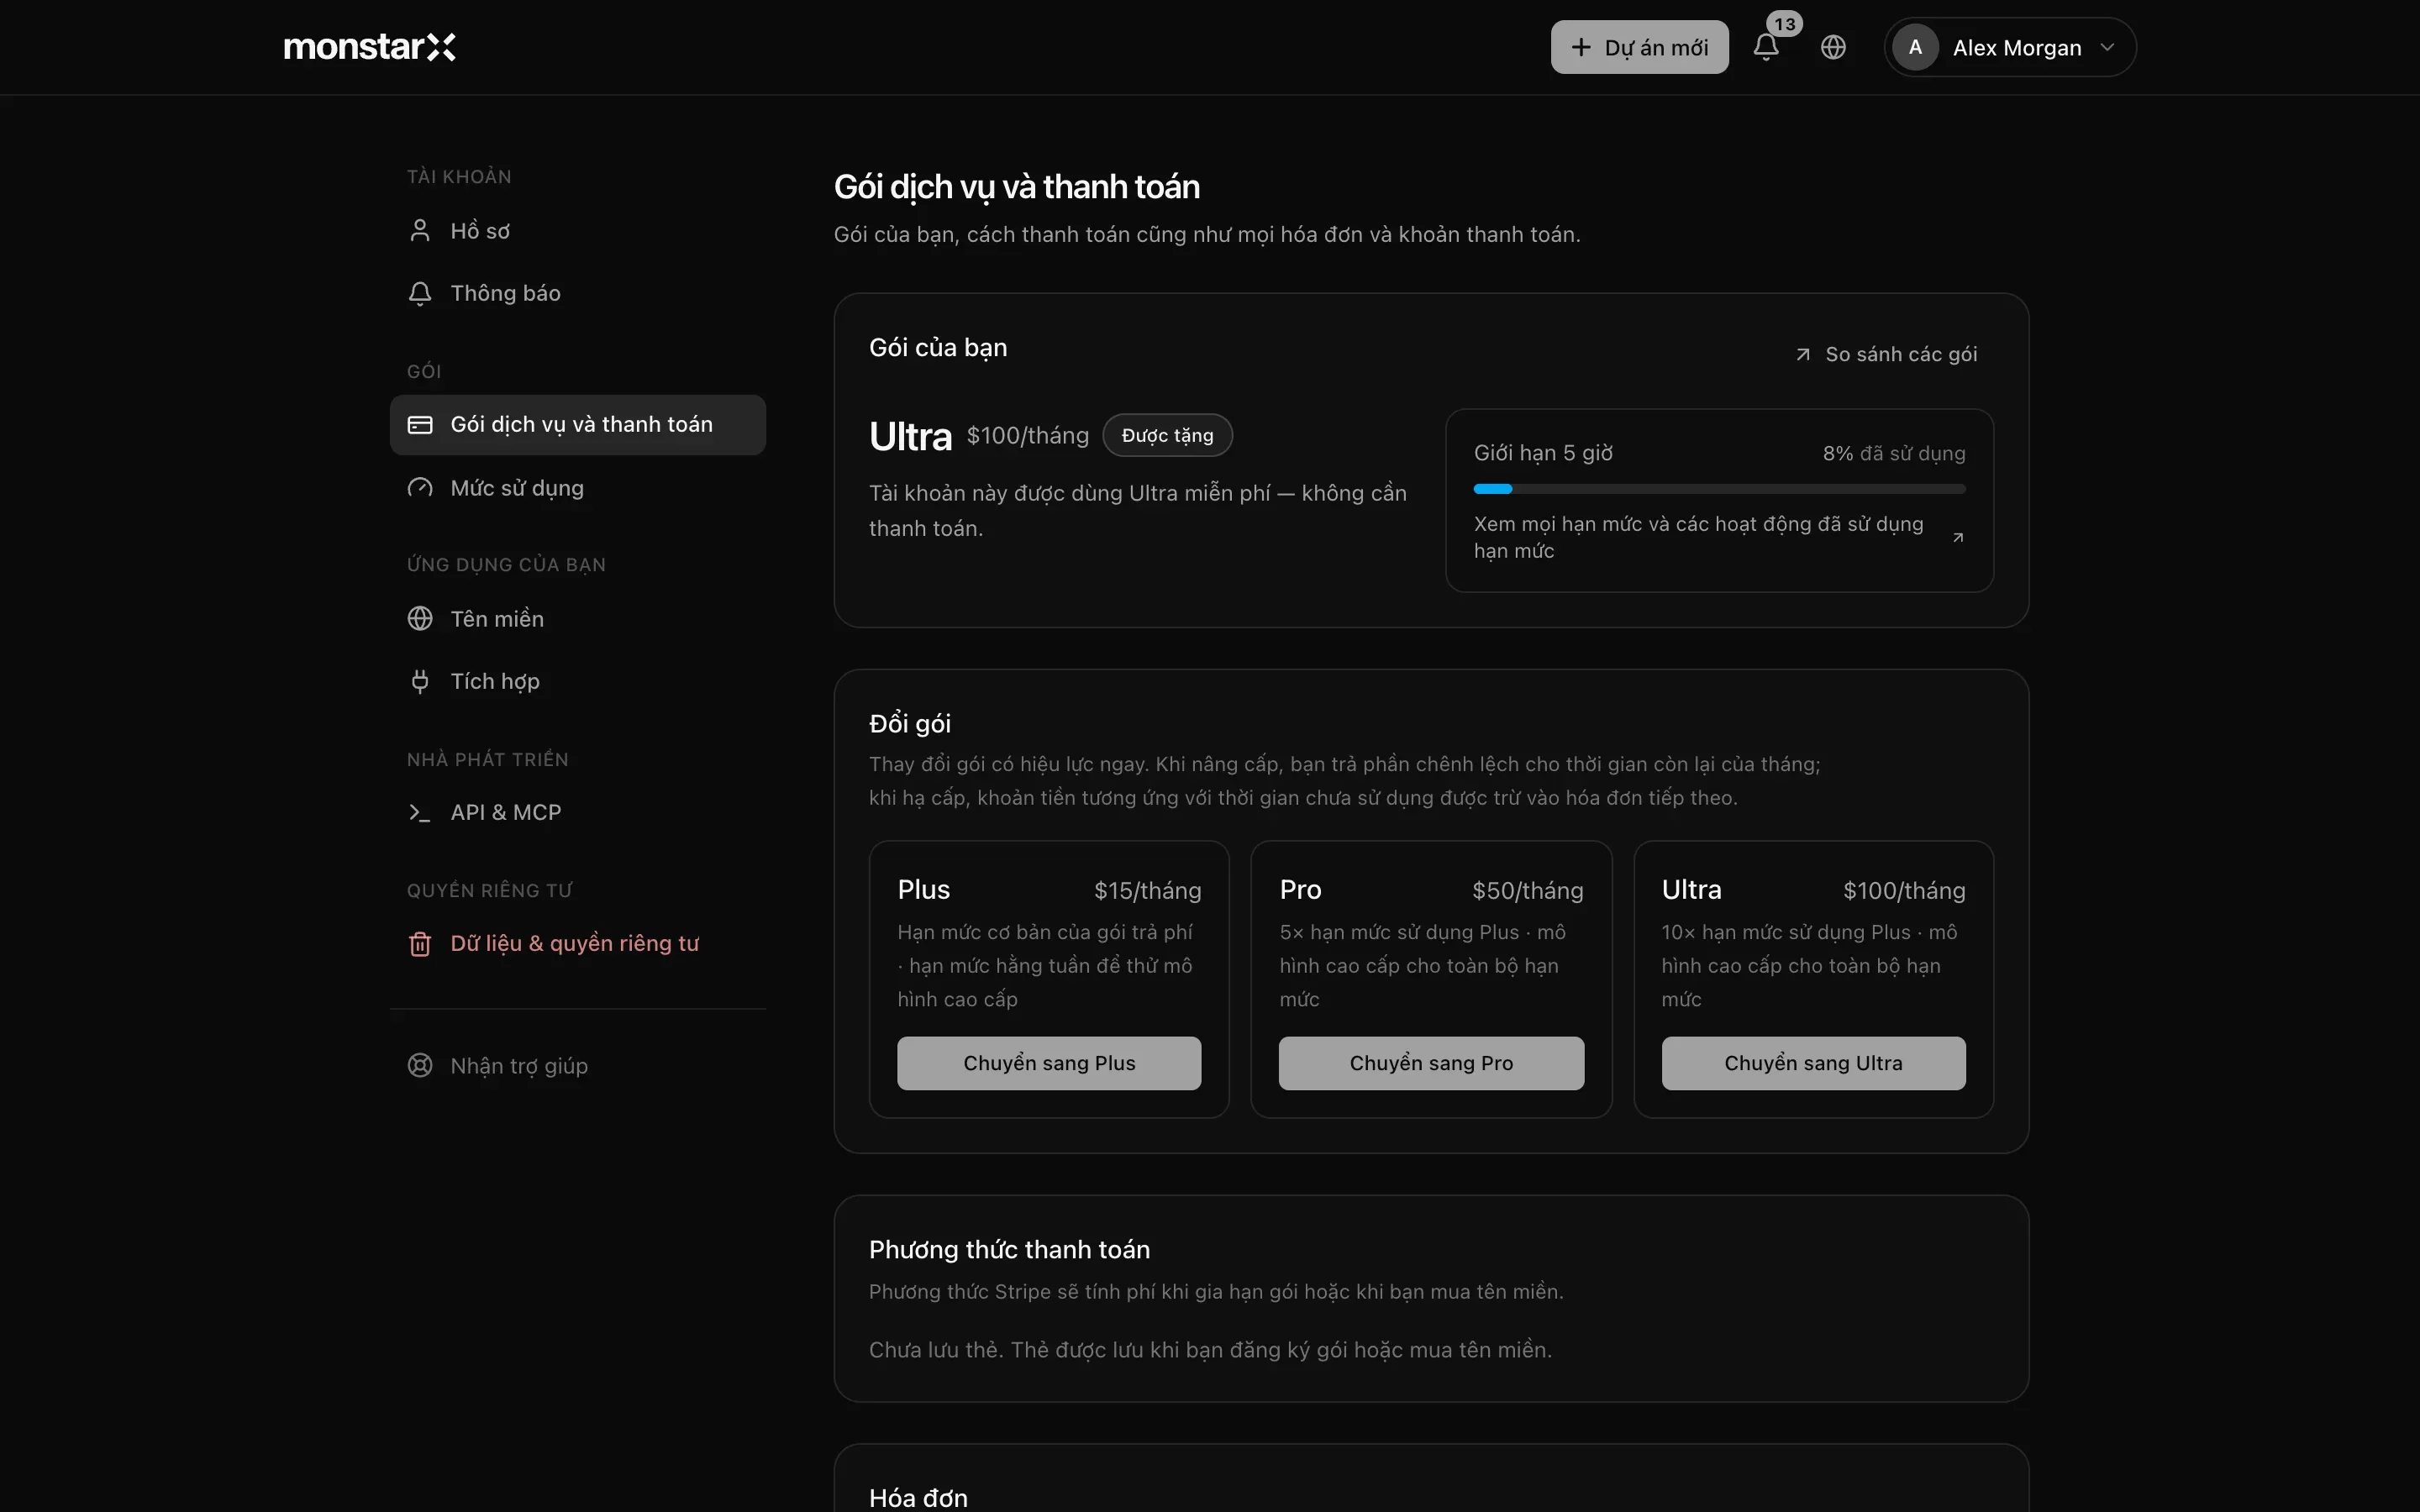Screen dimensions: 2420x1512
Task: Open the notifications bell icon
Action: point(1766,47)
